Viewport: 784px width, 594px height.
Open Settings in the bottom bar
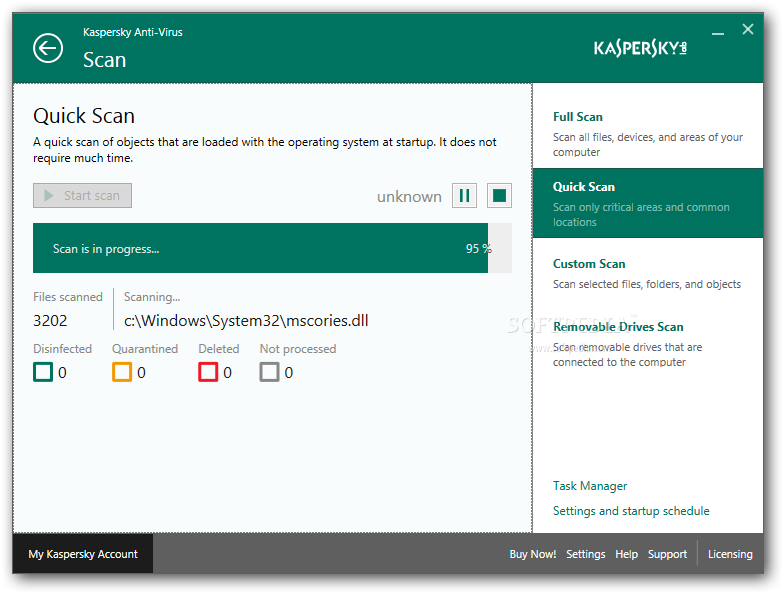click(x=586, y=554)
